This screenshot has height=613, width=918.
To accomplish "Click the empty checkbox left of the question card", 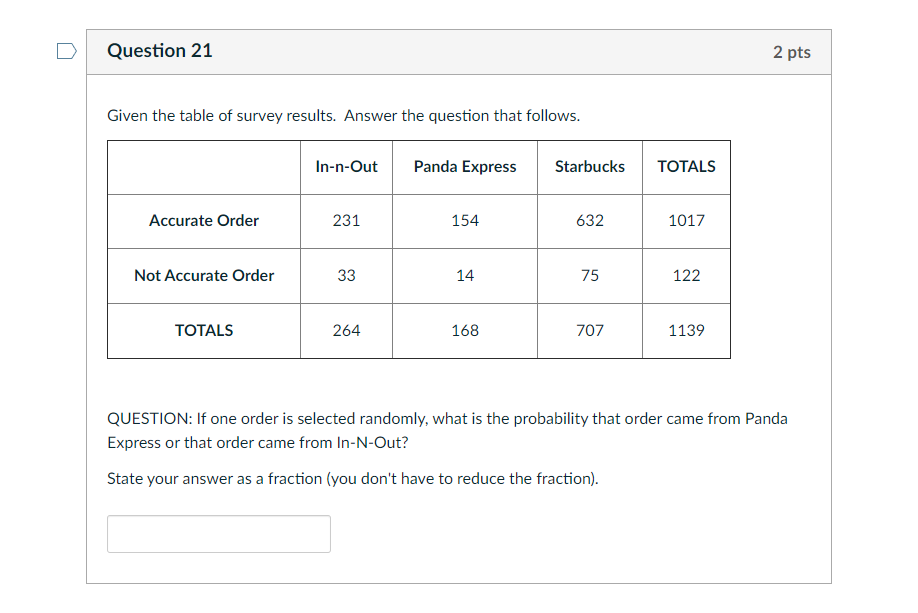I will (65, 51).
